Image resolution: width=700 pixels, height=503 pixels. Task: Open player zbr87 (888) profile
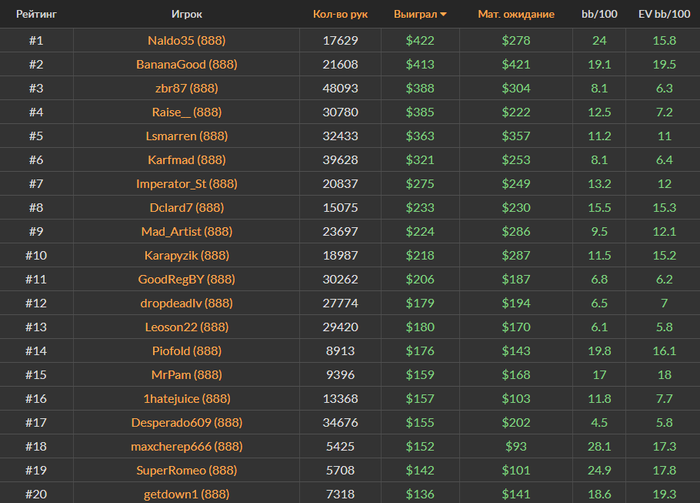[187, 88]
